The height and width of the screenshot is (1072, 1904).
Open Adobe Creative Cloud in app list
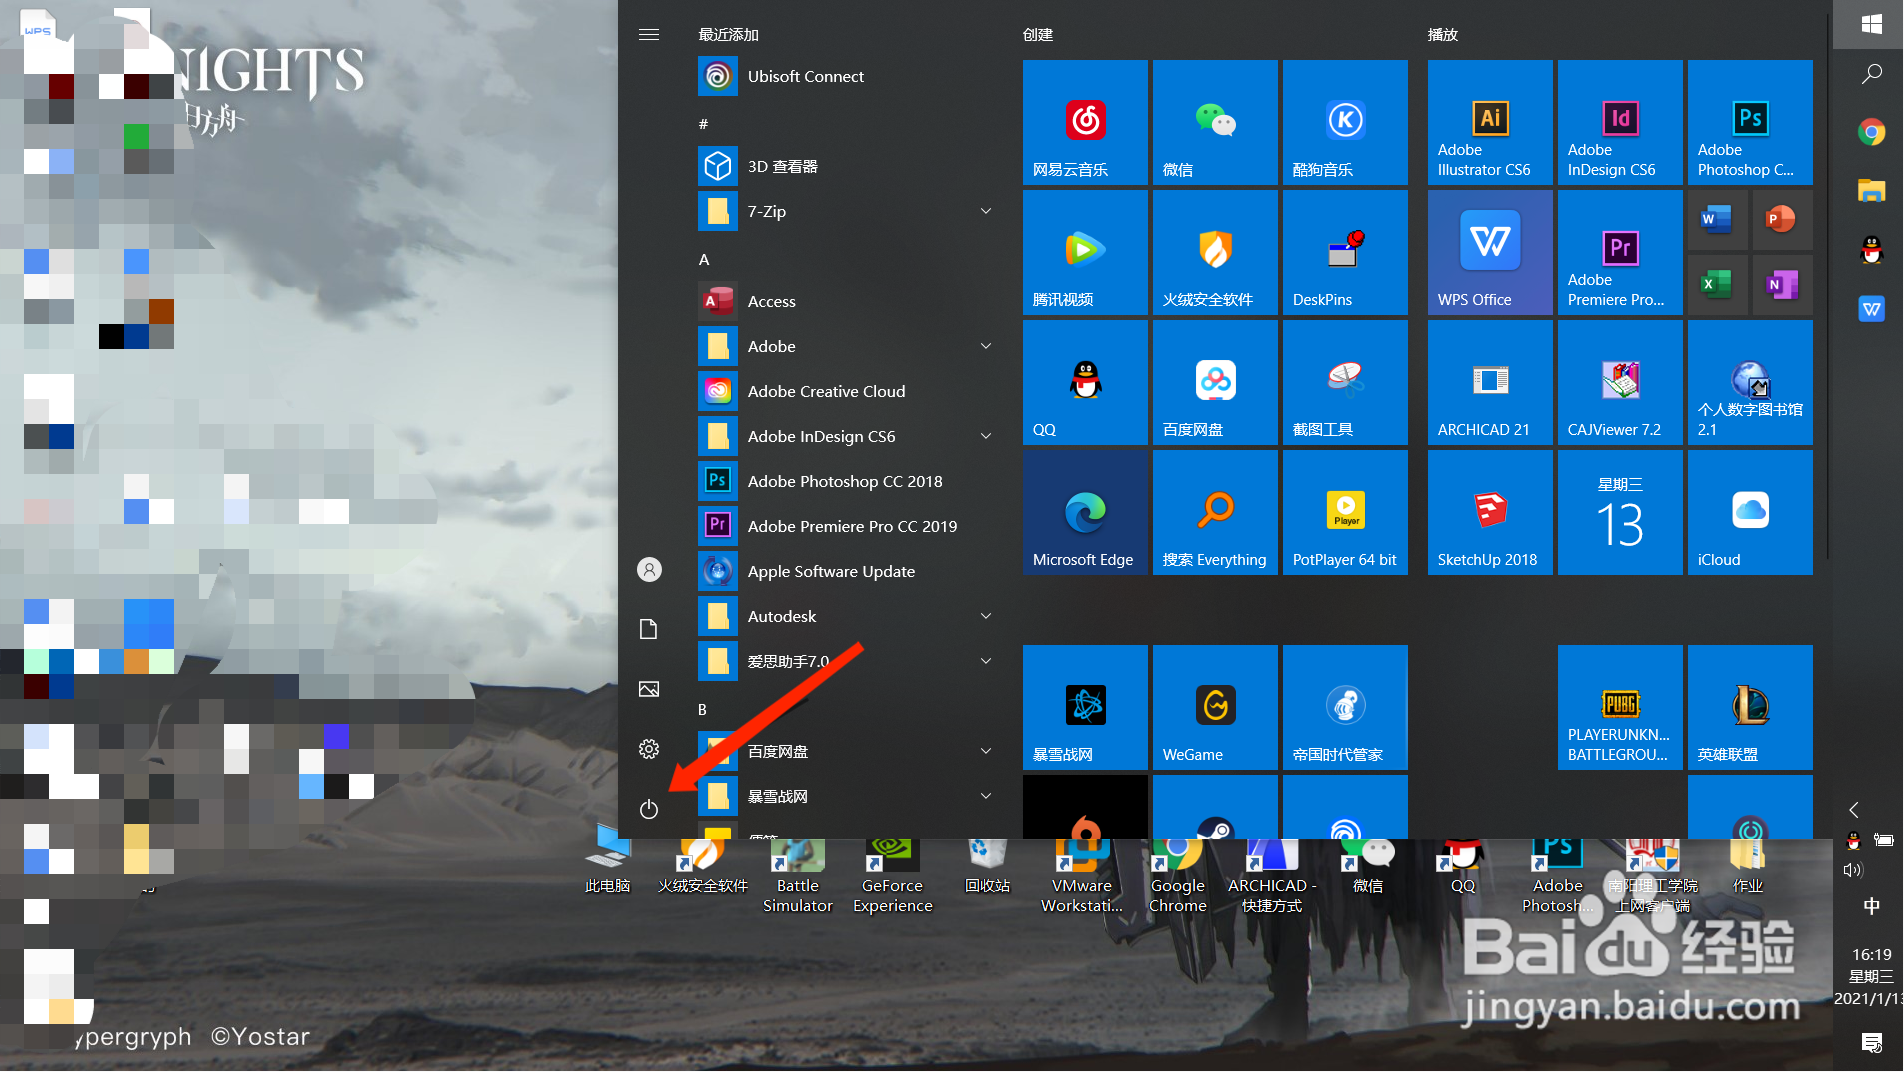pos(846,391)
